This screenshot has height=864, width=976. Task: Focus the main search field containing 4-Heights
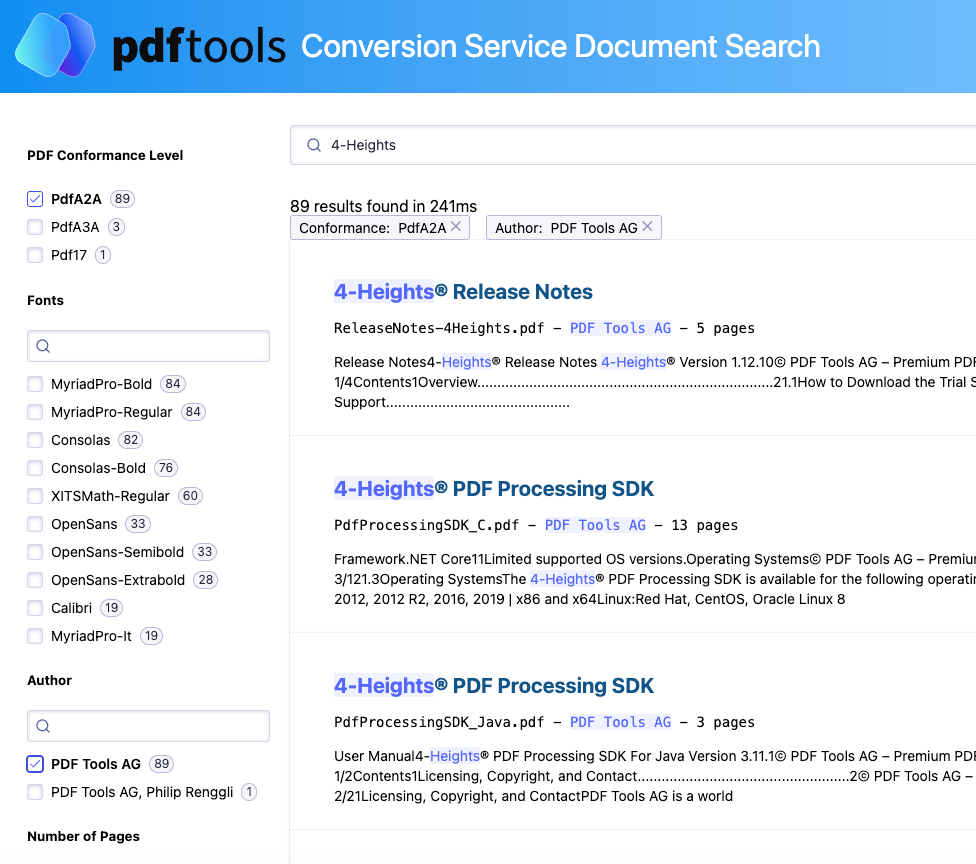click(x=633, y=145)
